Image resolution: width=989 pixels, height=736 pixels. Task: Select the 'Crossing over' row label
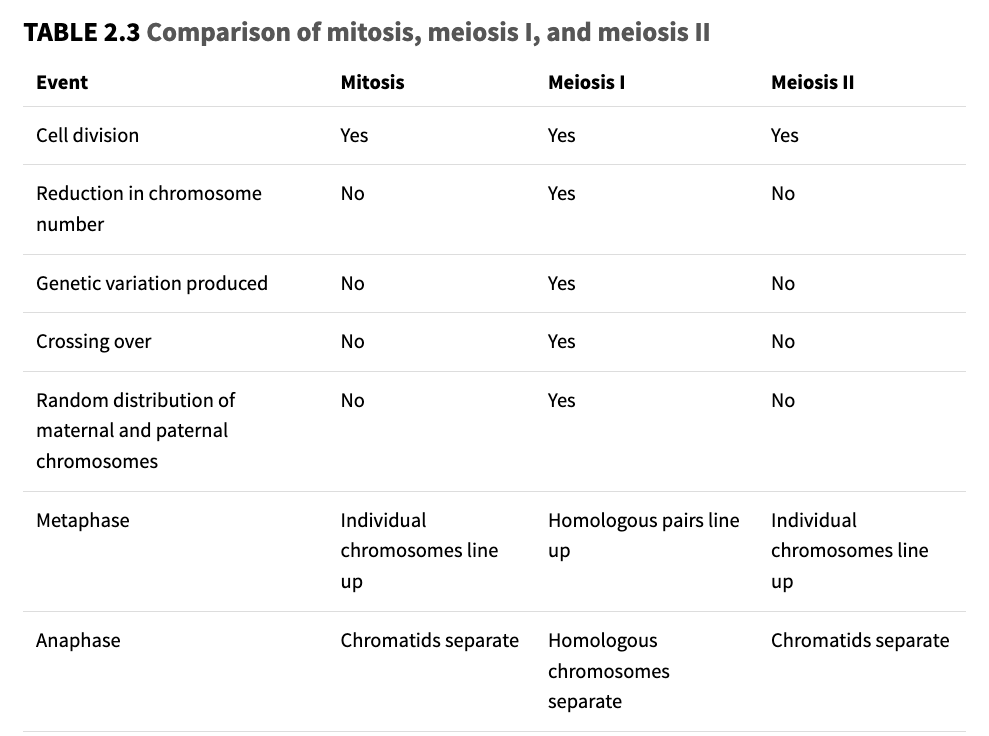click(x=94, y=341)
